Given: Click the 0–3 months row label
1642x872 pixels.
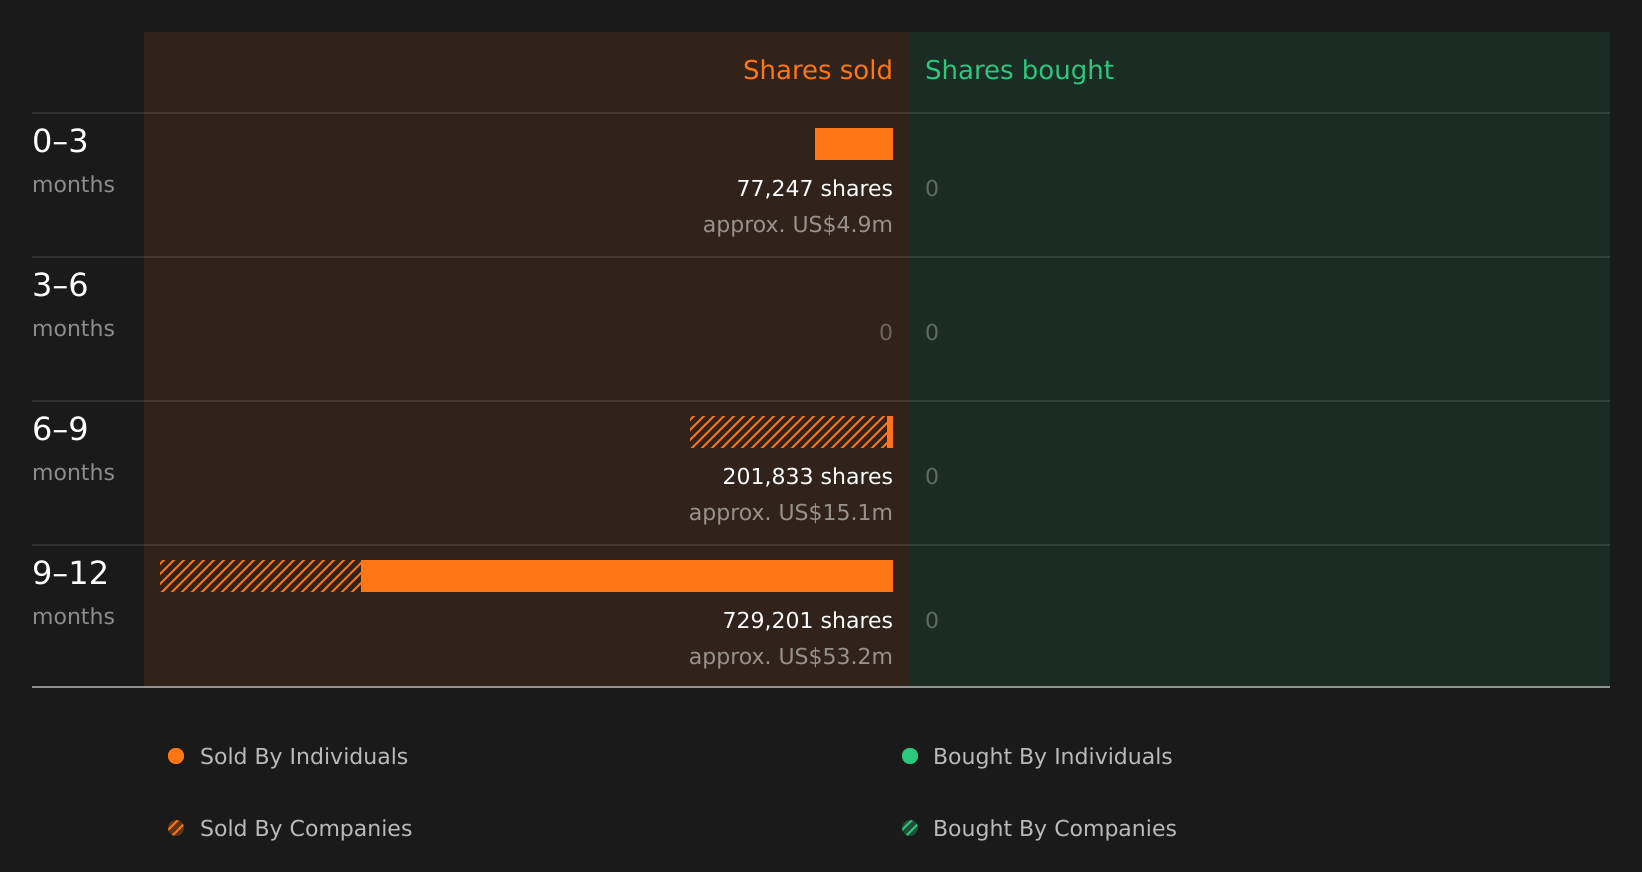Looking at the screenshot, I should (73, 161).
